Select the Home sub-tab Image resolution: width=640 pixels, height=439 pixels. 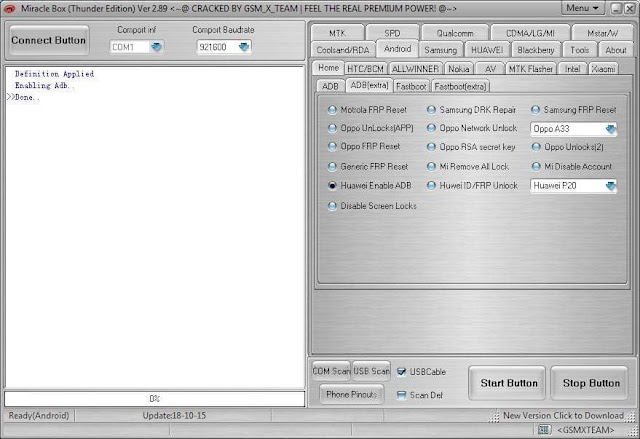(x=328, y=68)
